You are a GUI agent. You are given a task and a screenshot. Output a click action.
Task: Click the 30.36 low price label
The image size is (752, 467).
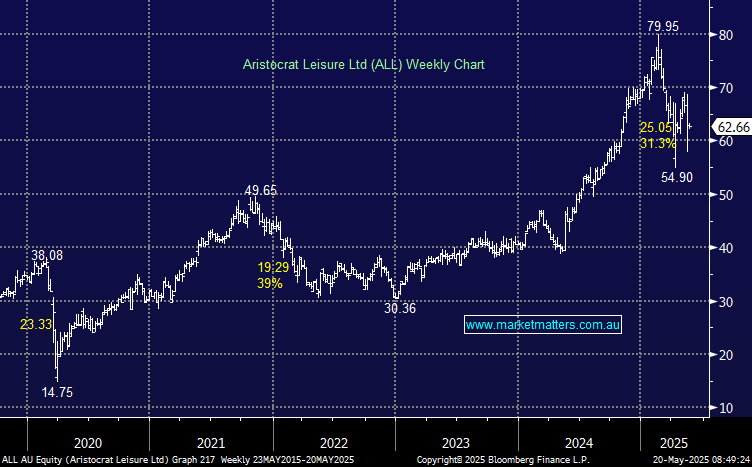point(400,308)
